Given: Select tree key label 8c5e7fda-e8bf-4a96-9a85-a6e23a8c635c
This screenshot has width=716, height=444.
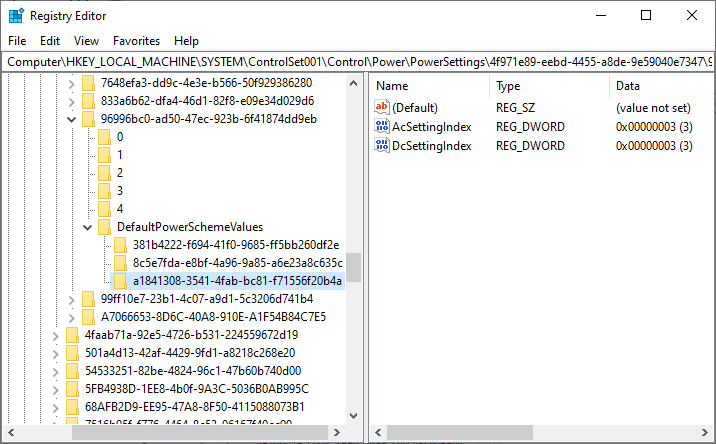Looking at the screenshot, I should [238, 263].
